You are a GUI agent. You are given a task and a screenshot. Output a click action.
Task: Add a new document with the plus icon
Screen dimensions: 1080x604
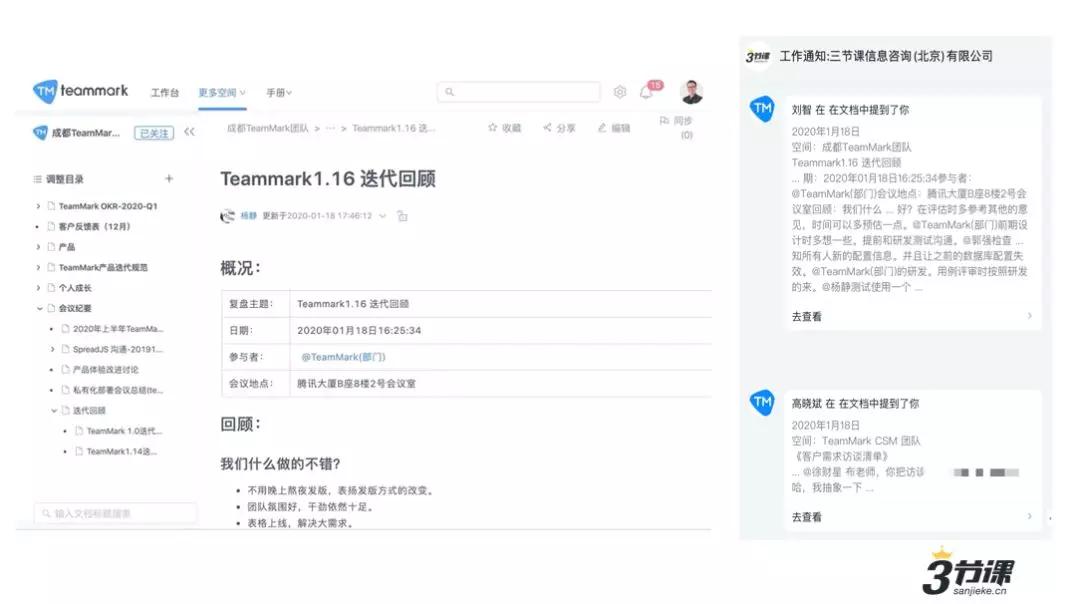tap(169, 178)
